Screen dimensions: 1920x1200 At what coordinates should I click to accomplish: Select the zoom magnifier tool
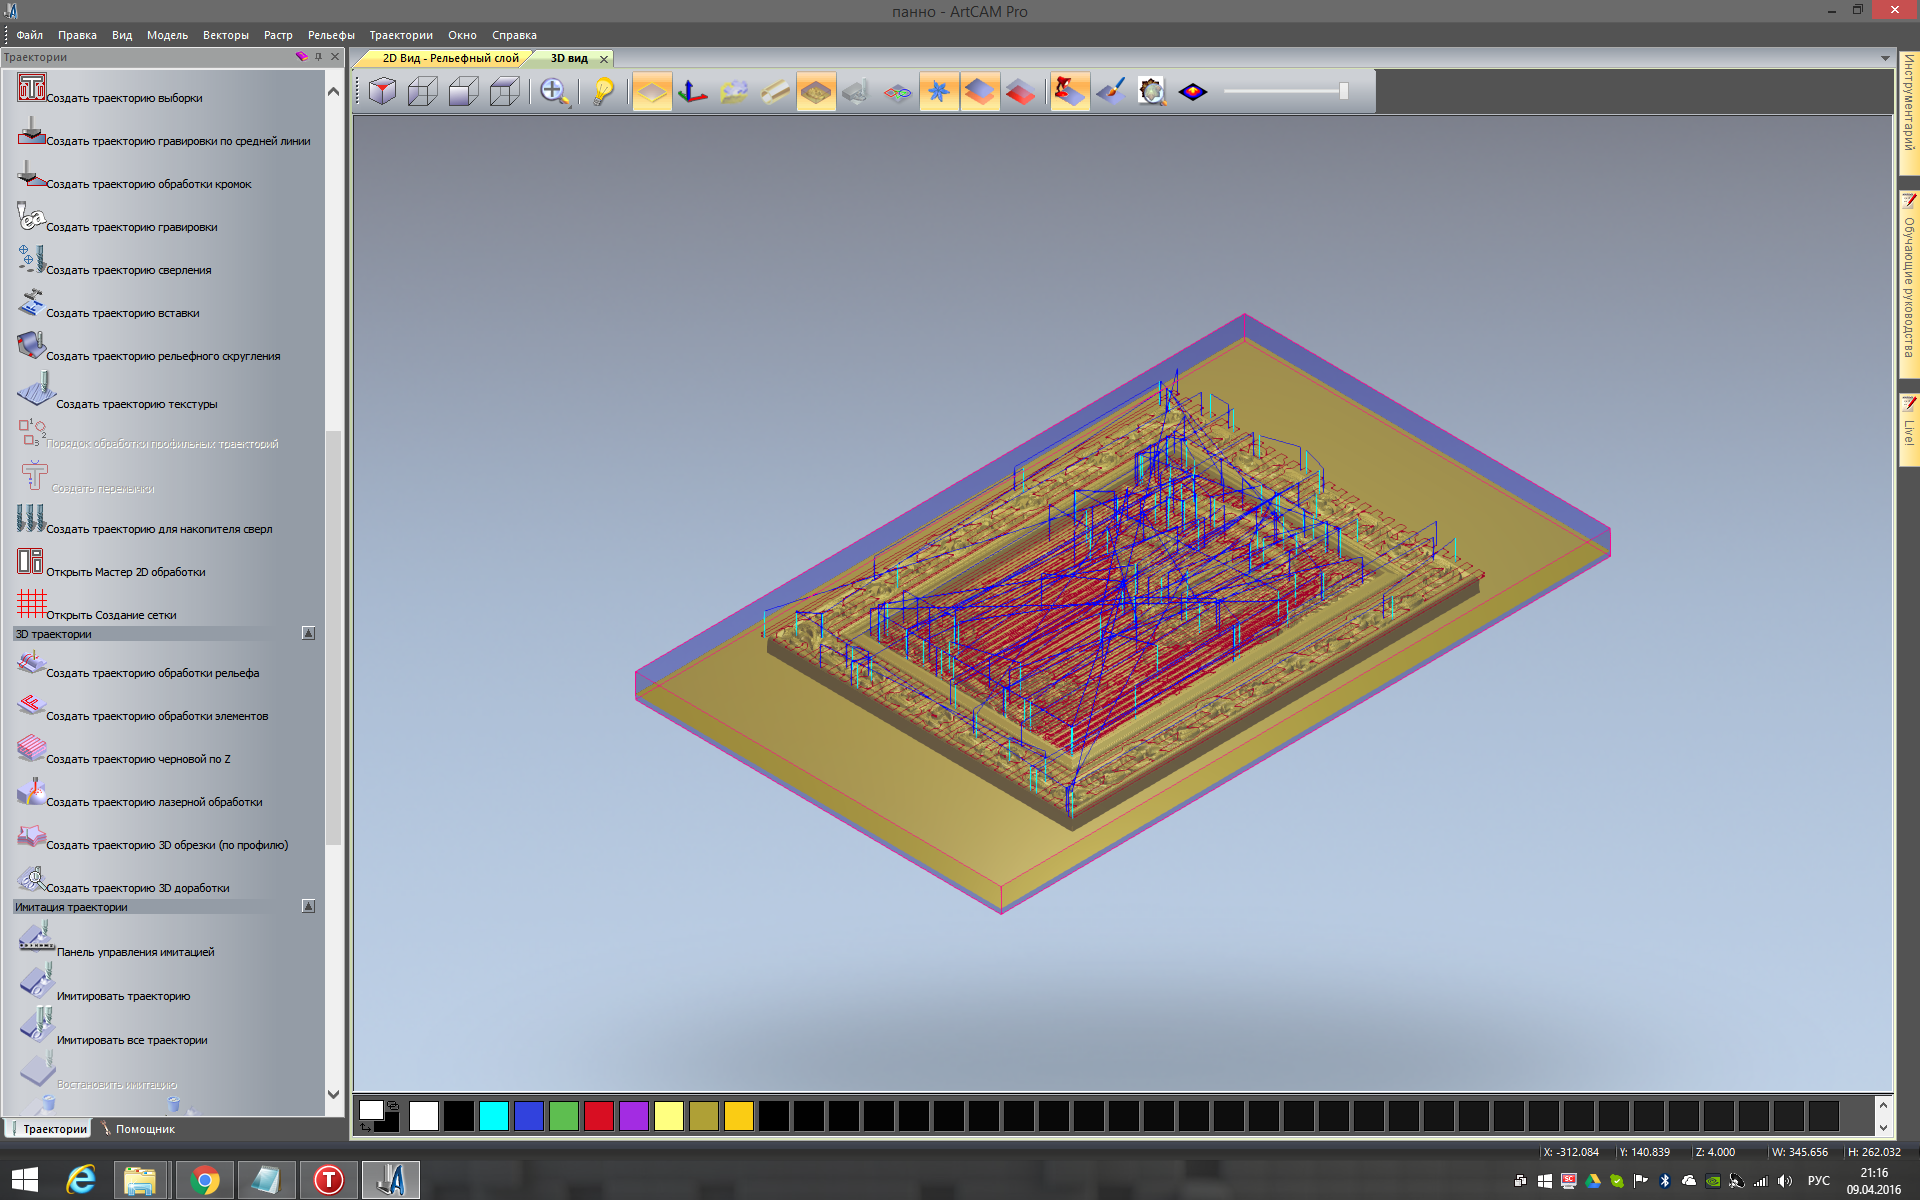point(553,92)
